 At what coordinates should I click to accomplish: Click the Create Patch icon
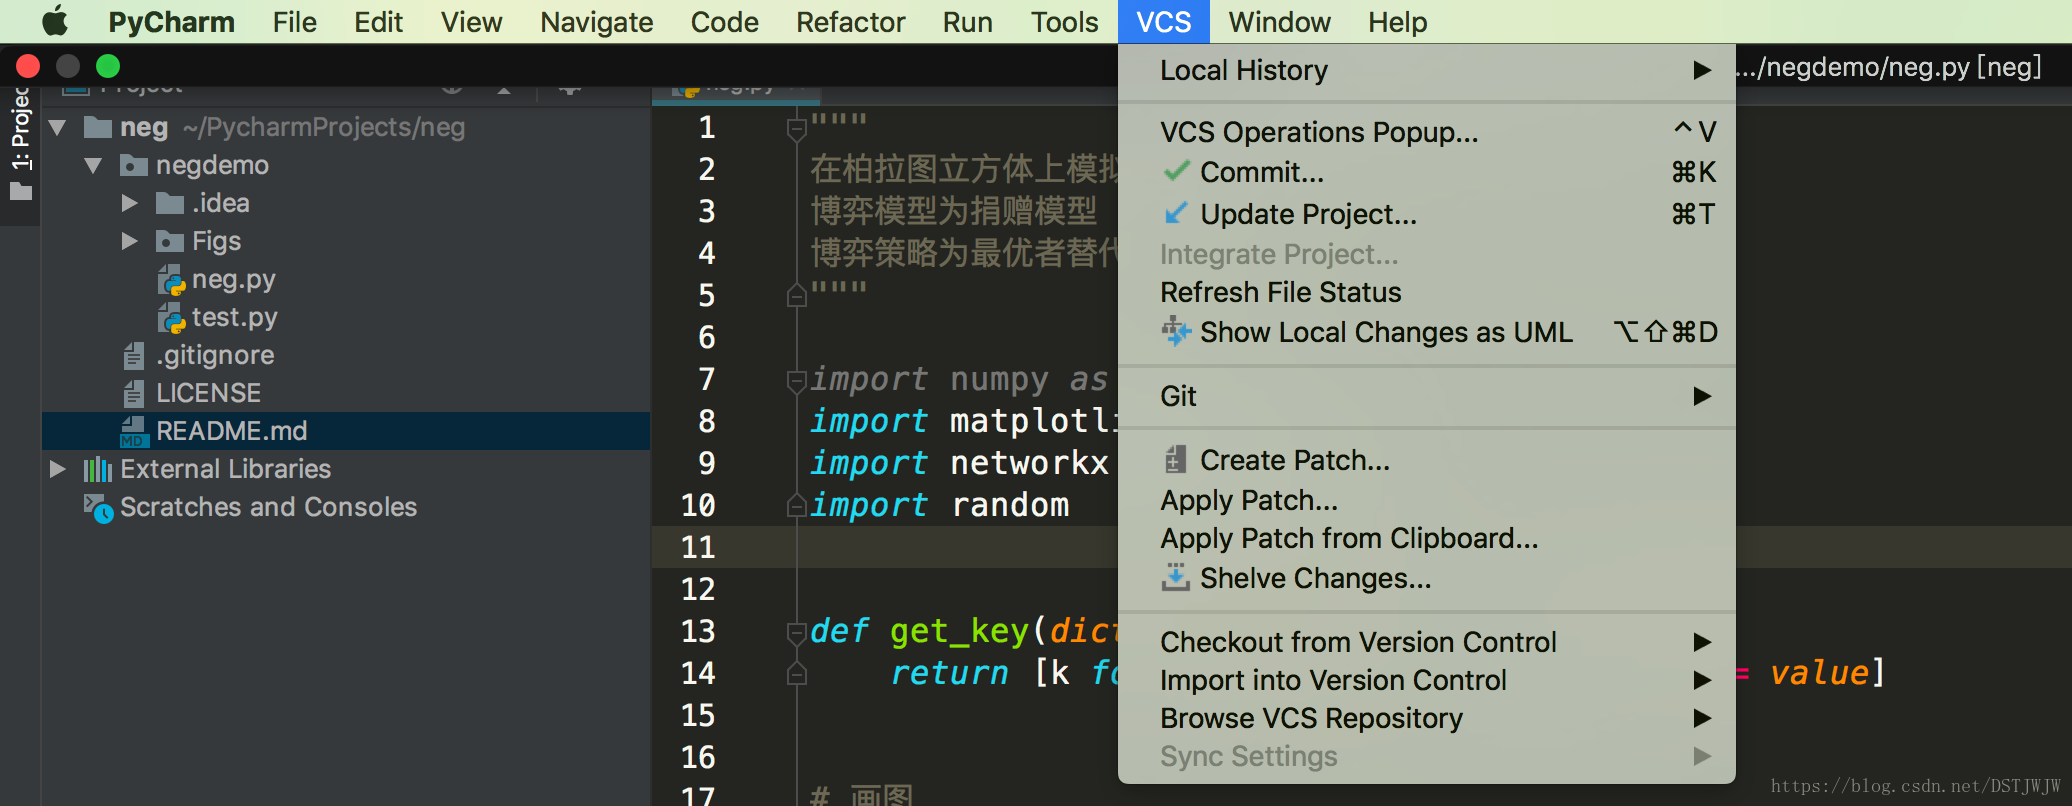pyautogui.click(x=1176, y=460)
